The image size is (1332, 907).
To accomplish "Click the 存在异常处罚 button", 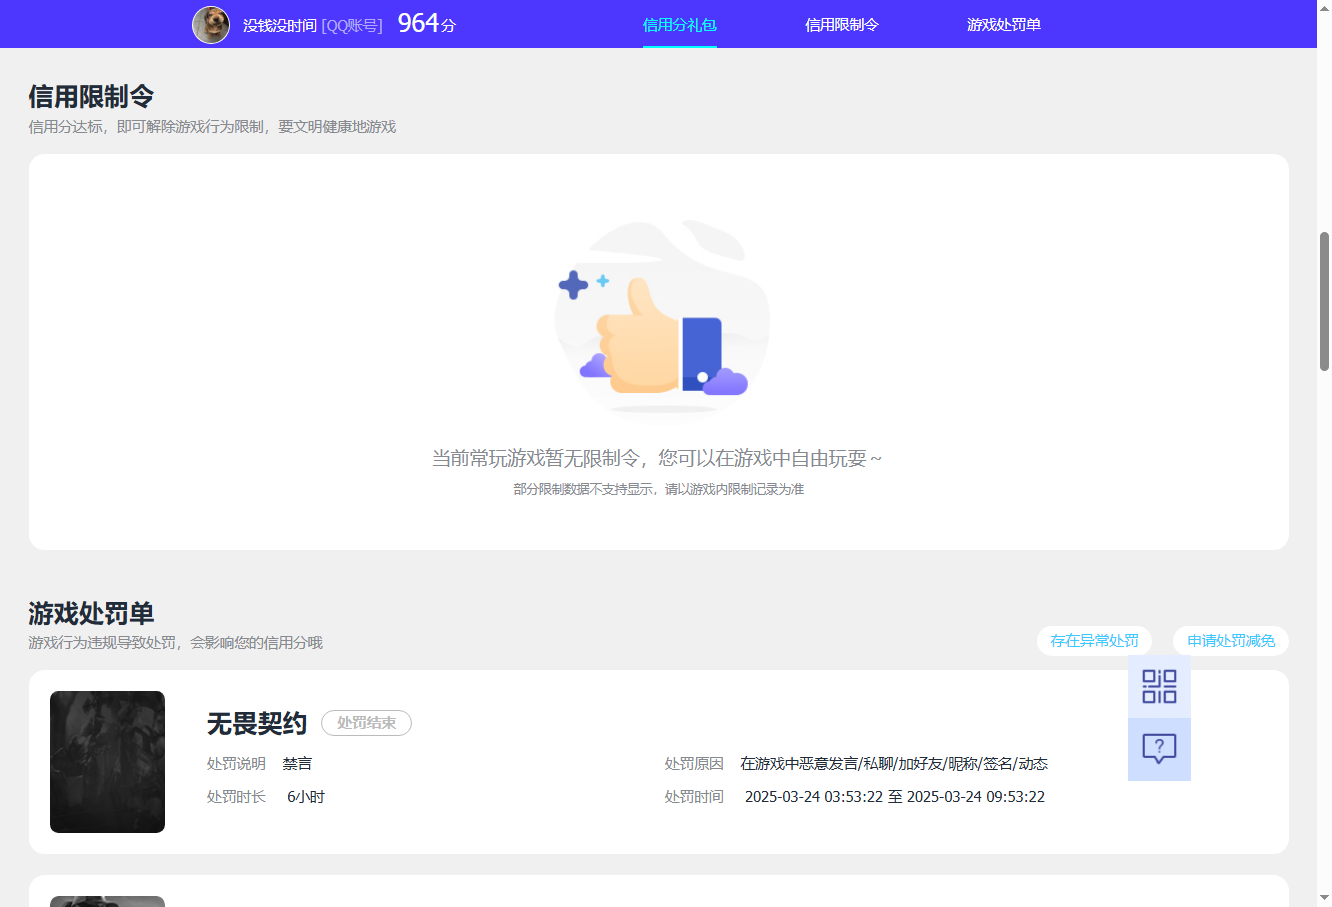I will pos(1095,641).
